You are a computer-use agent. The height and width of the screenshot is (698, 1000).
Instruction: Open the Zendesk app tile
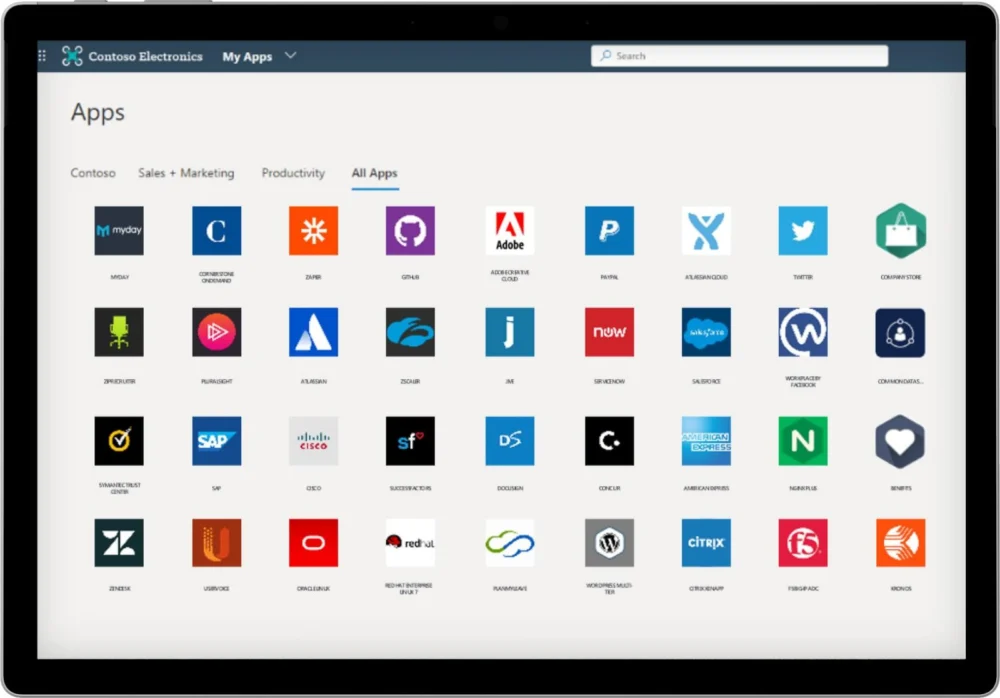(119, 543)
